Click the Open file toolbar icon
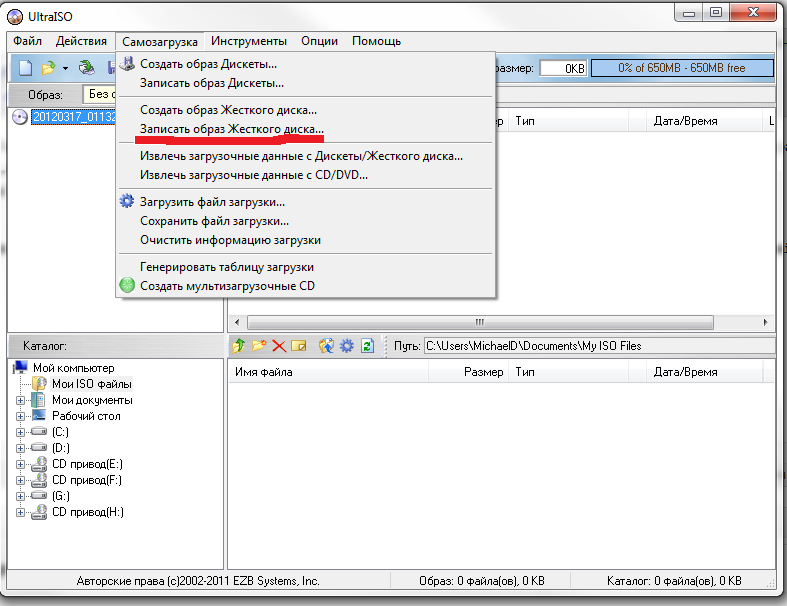 pyautogui.click(x=48, y=68)
